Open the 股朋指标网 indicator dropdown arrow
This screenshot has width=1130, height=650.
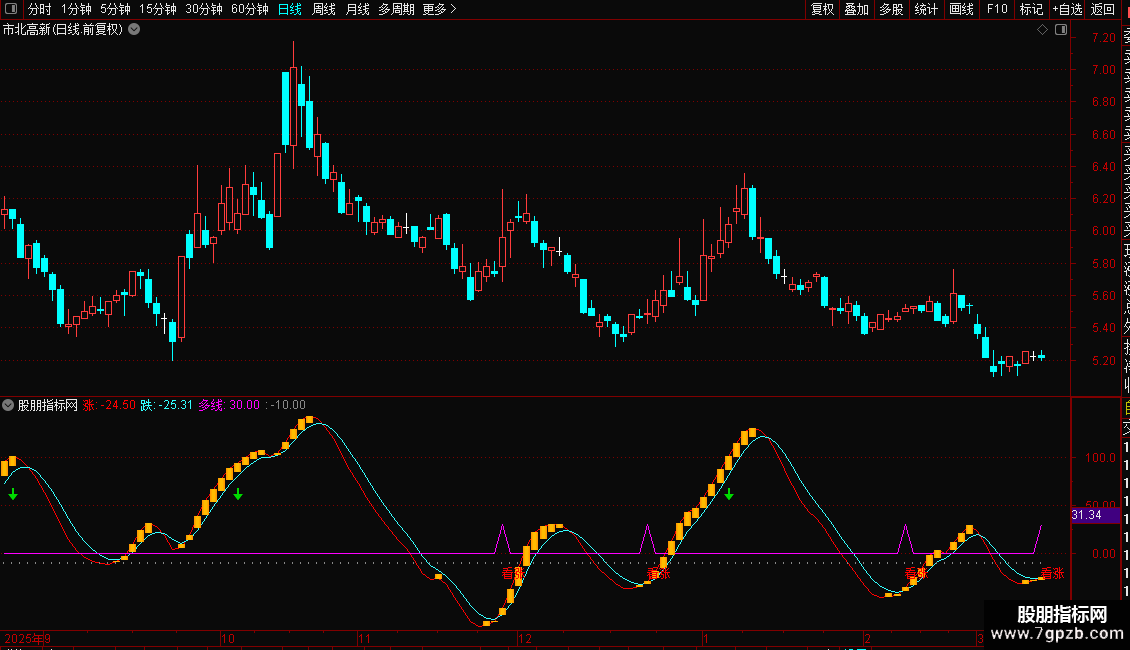(8, 405)
